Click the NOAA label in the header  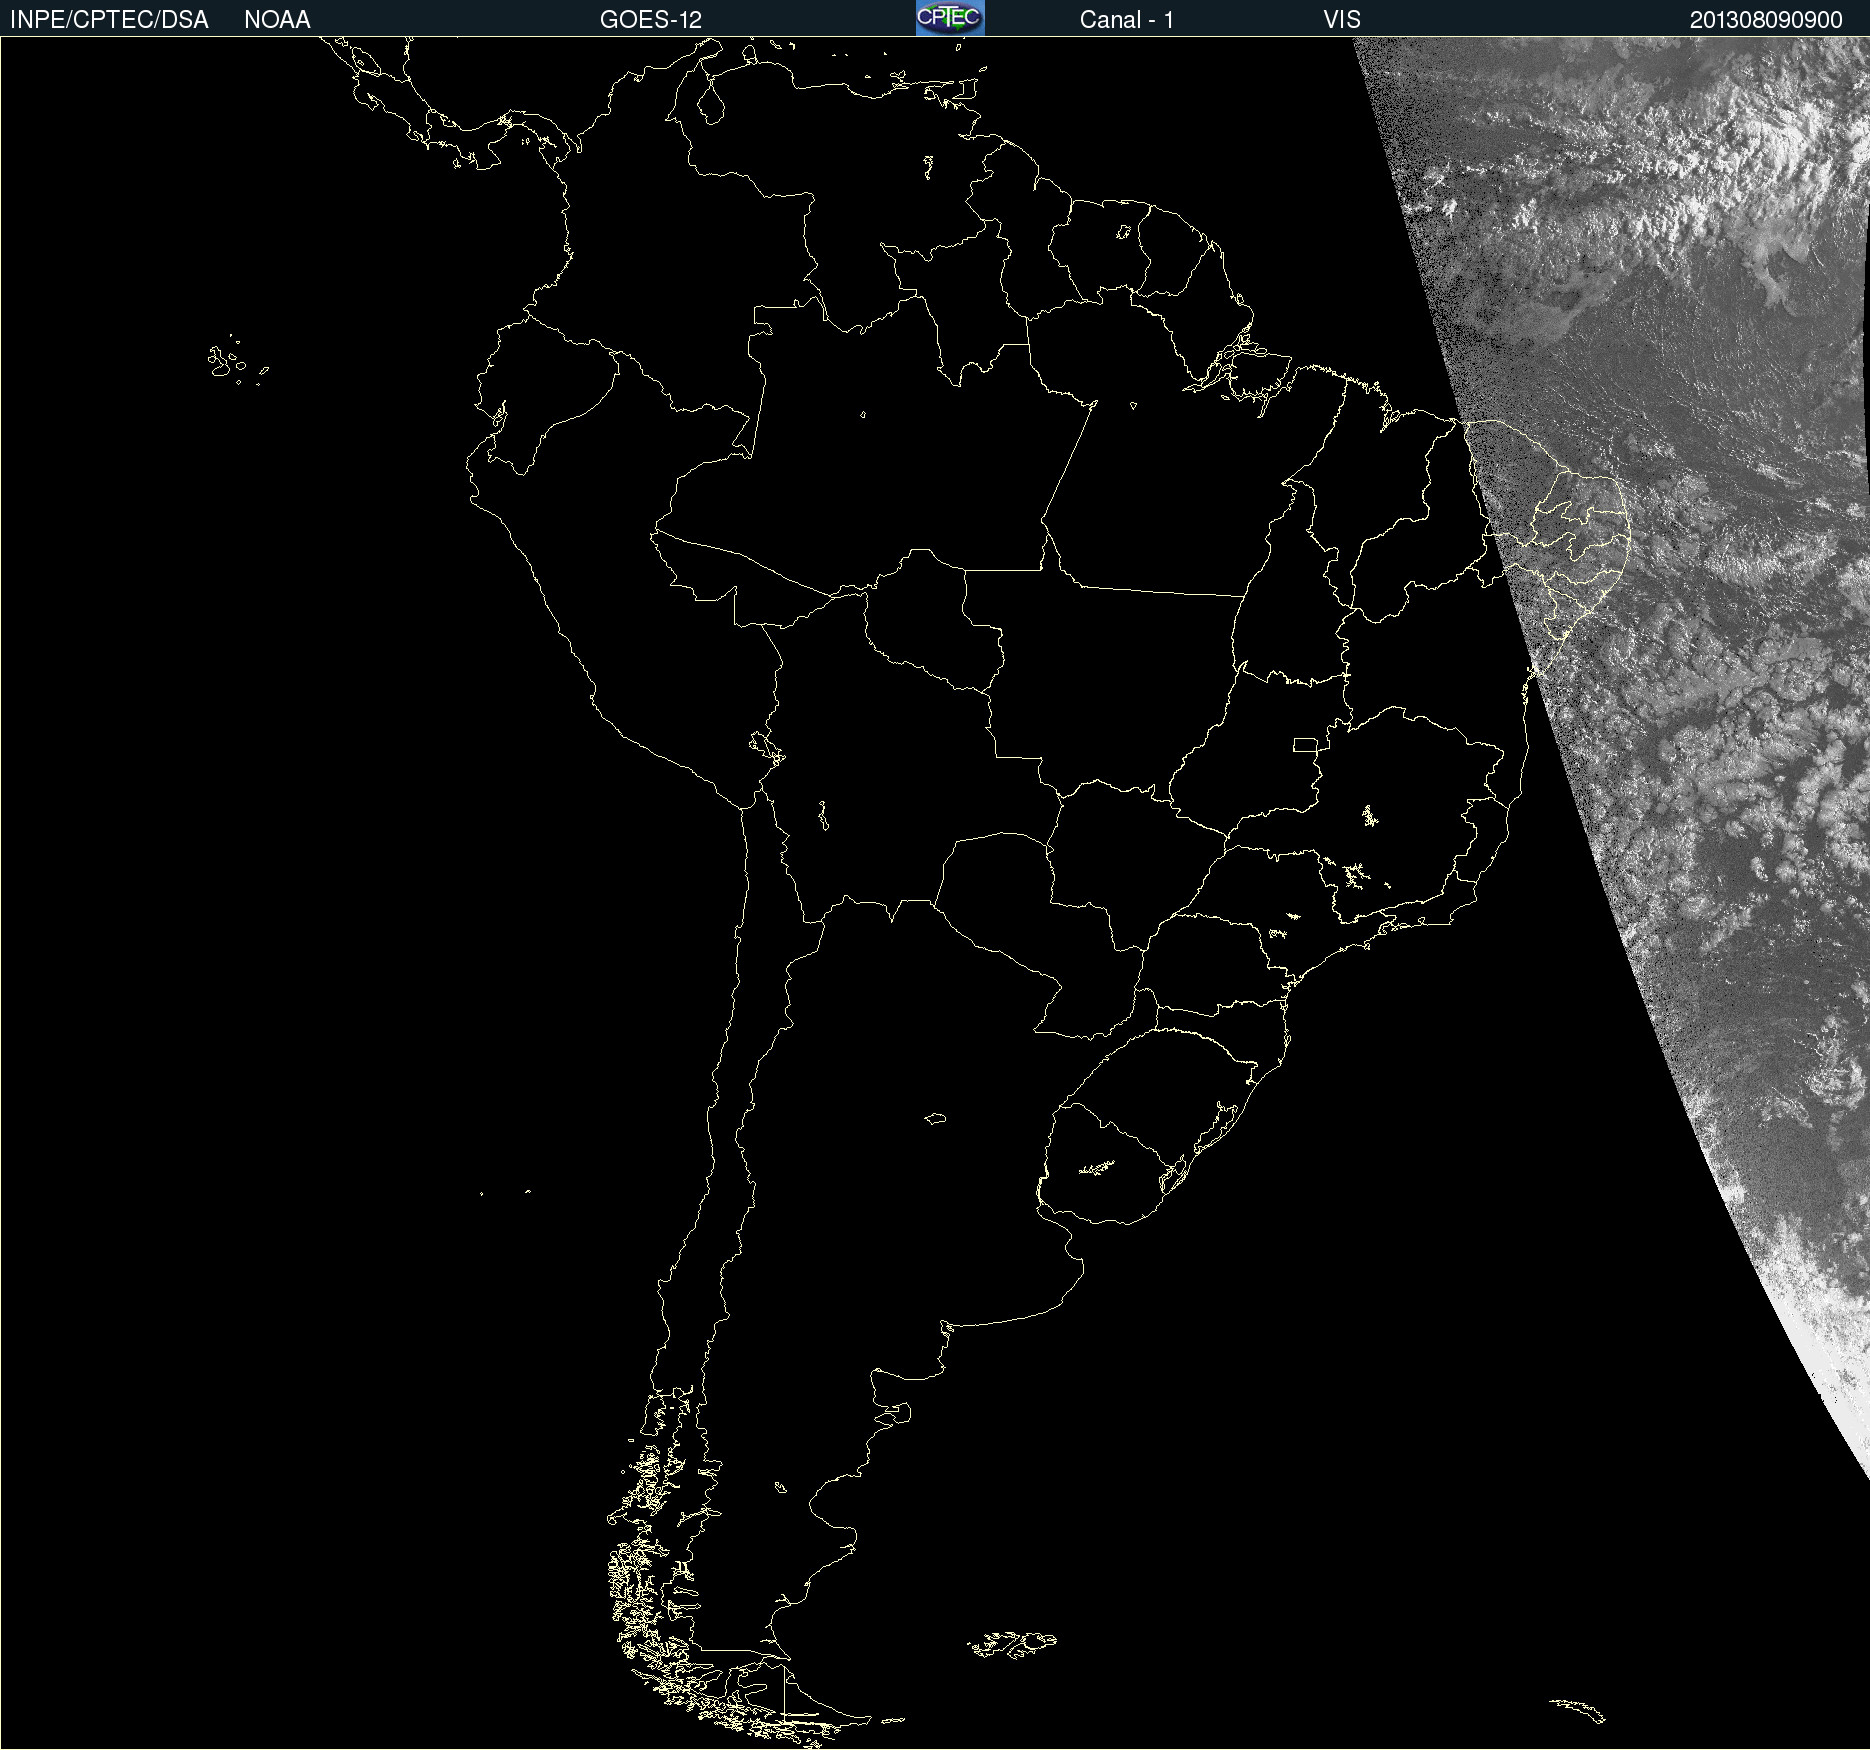point(277,20)
